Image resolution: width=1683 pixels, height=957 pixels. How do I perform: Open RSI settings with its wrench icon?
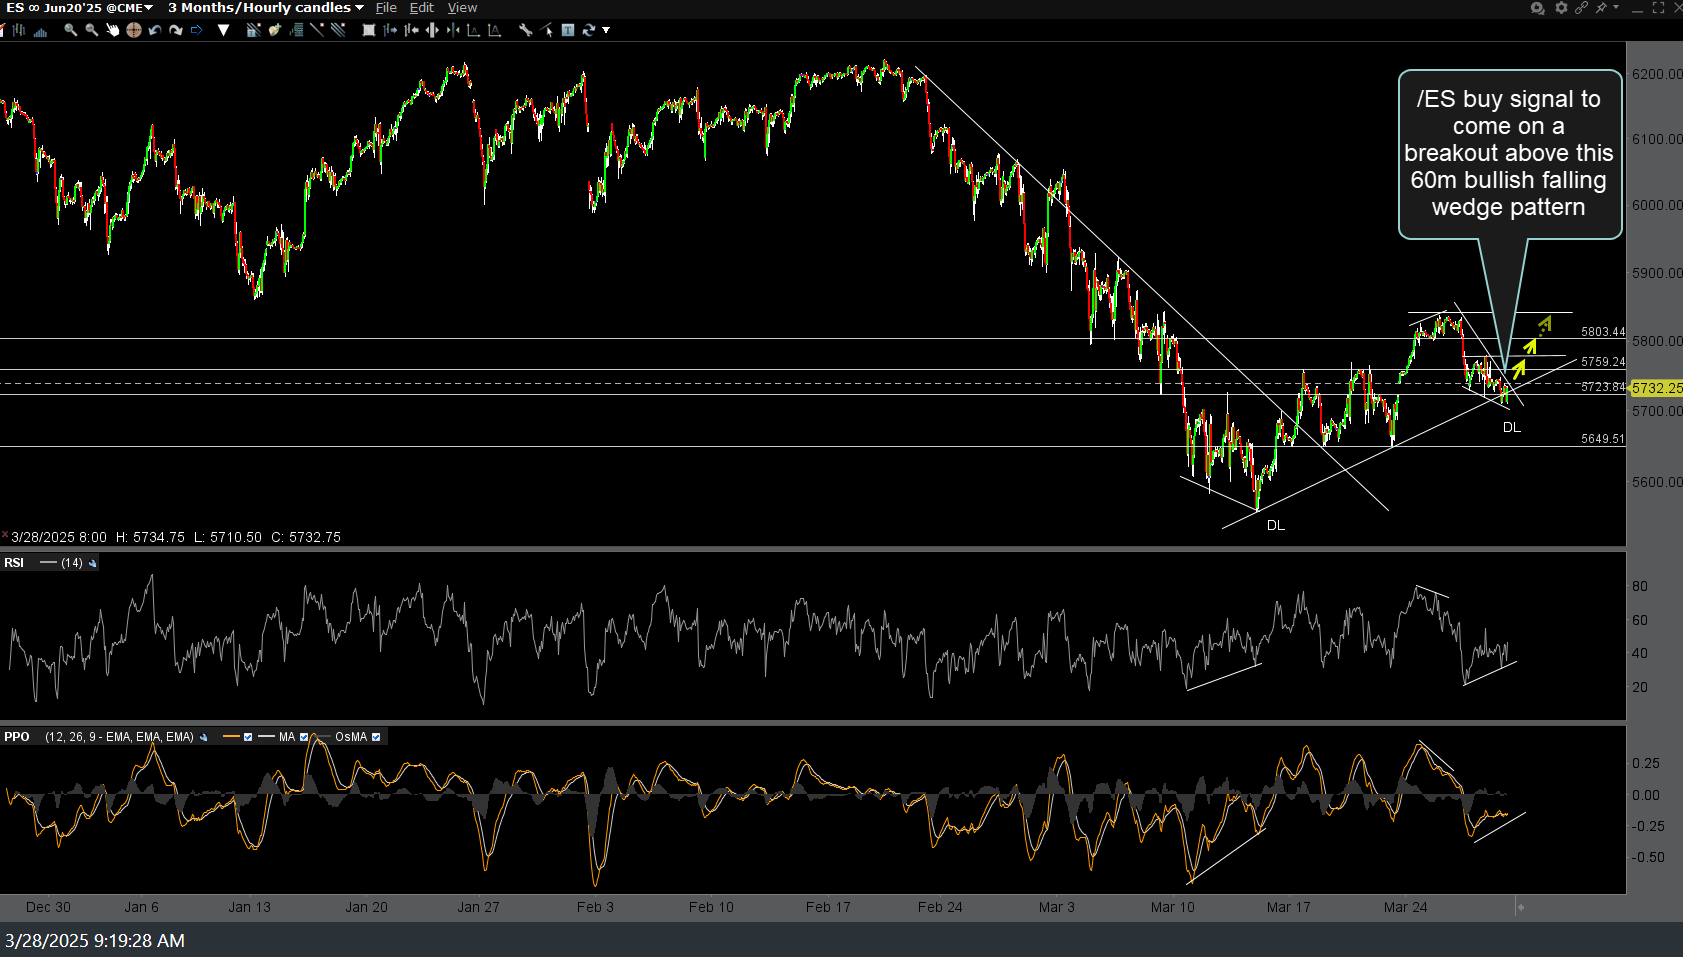pos(92,562)
